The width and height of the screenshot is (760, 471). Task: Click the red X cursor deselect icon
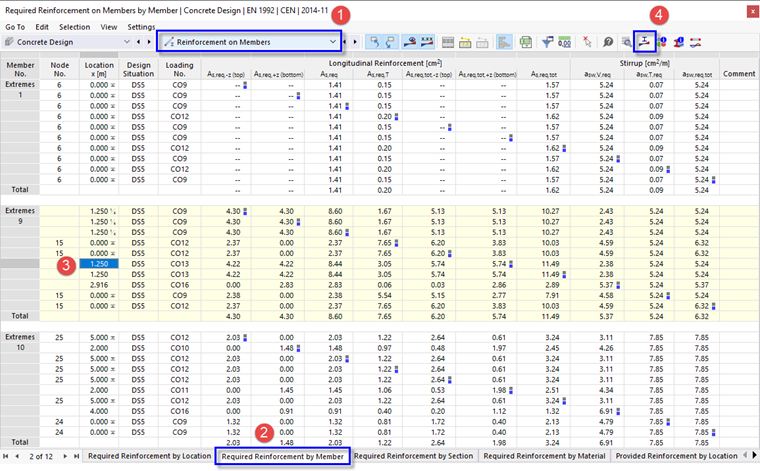[586, 43]
